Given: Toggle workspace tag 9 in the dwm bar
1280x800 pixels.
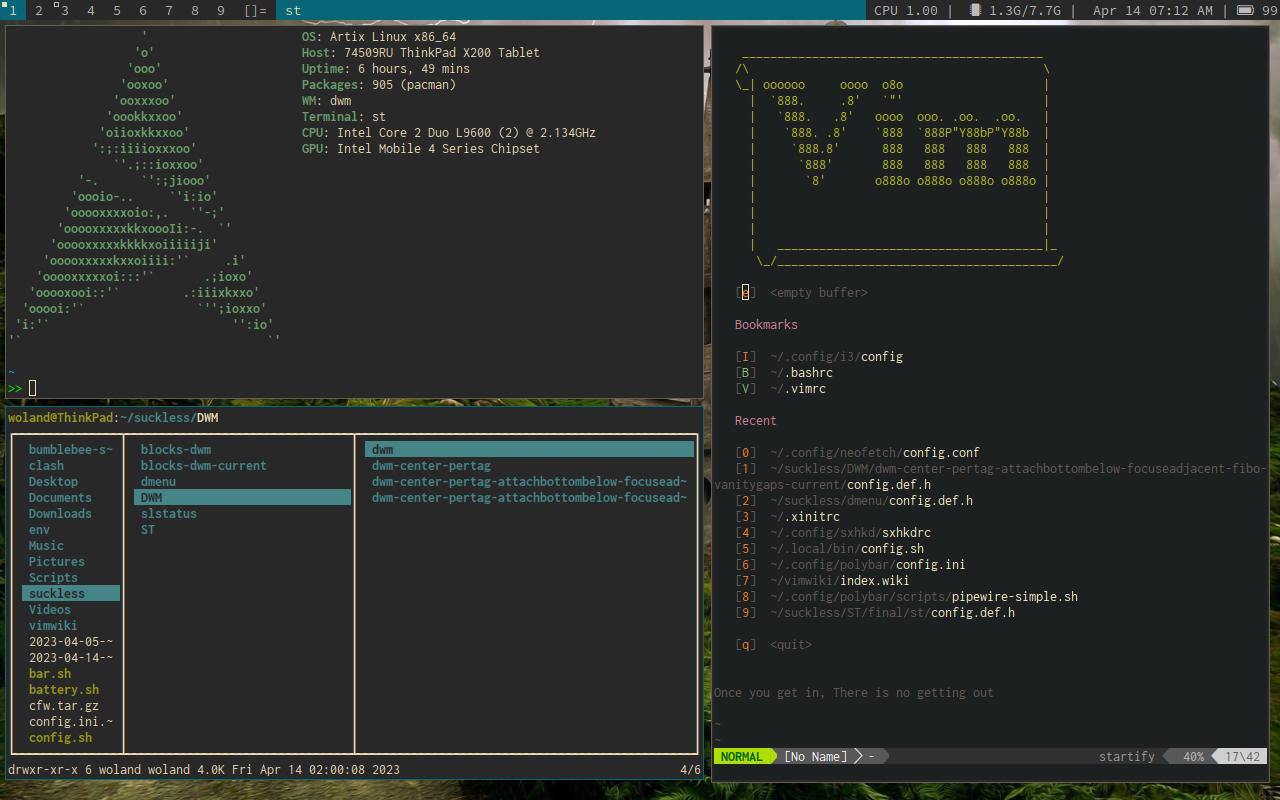Looking at the screenshot, I should (220, 11).
